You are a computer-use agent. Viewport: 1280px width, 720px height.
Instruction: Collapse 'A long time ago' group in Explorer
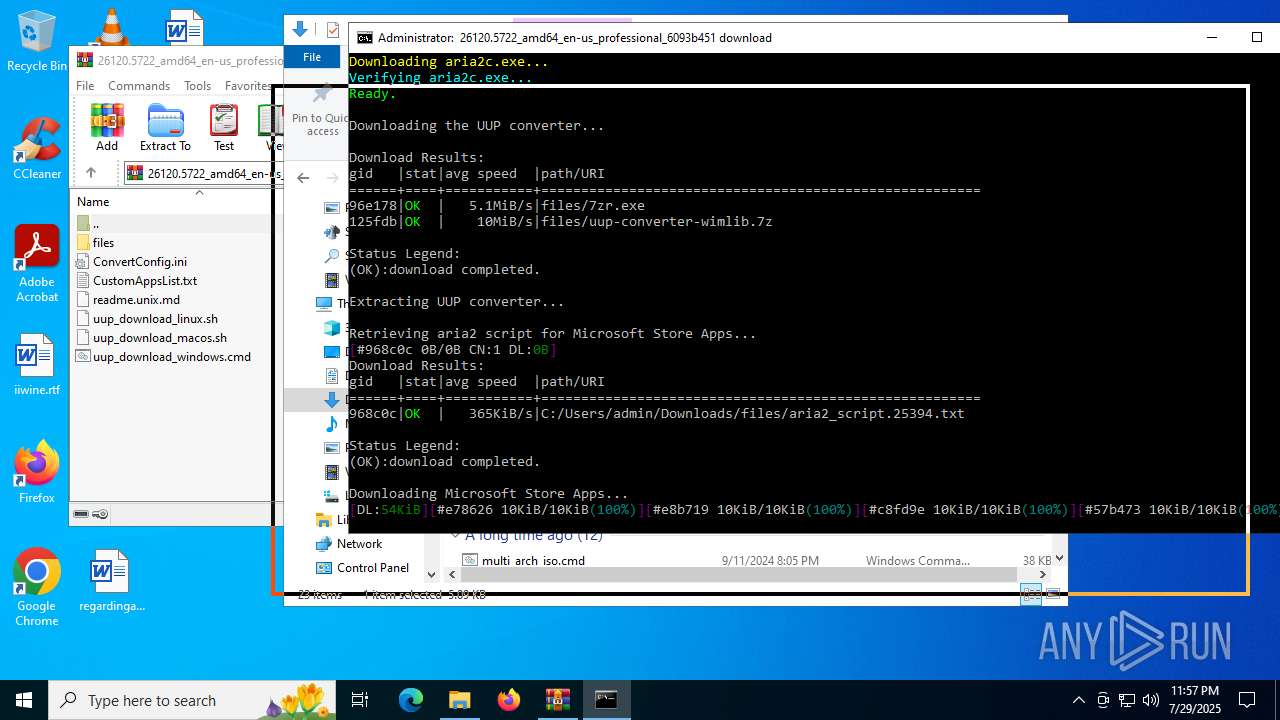(455, 536)
